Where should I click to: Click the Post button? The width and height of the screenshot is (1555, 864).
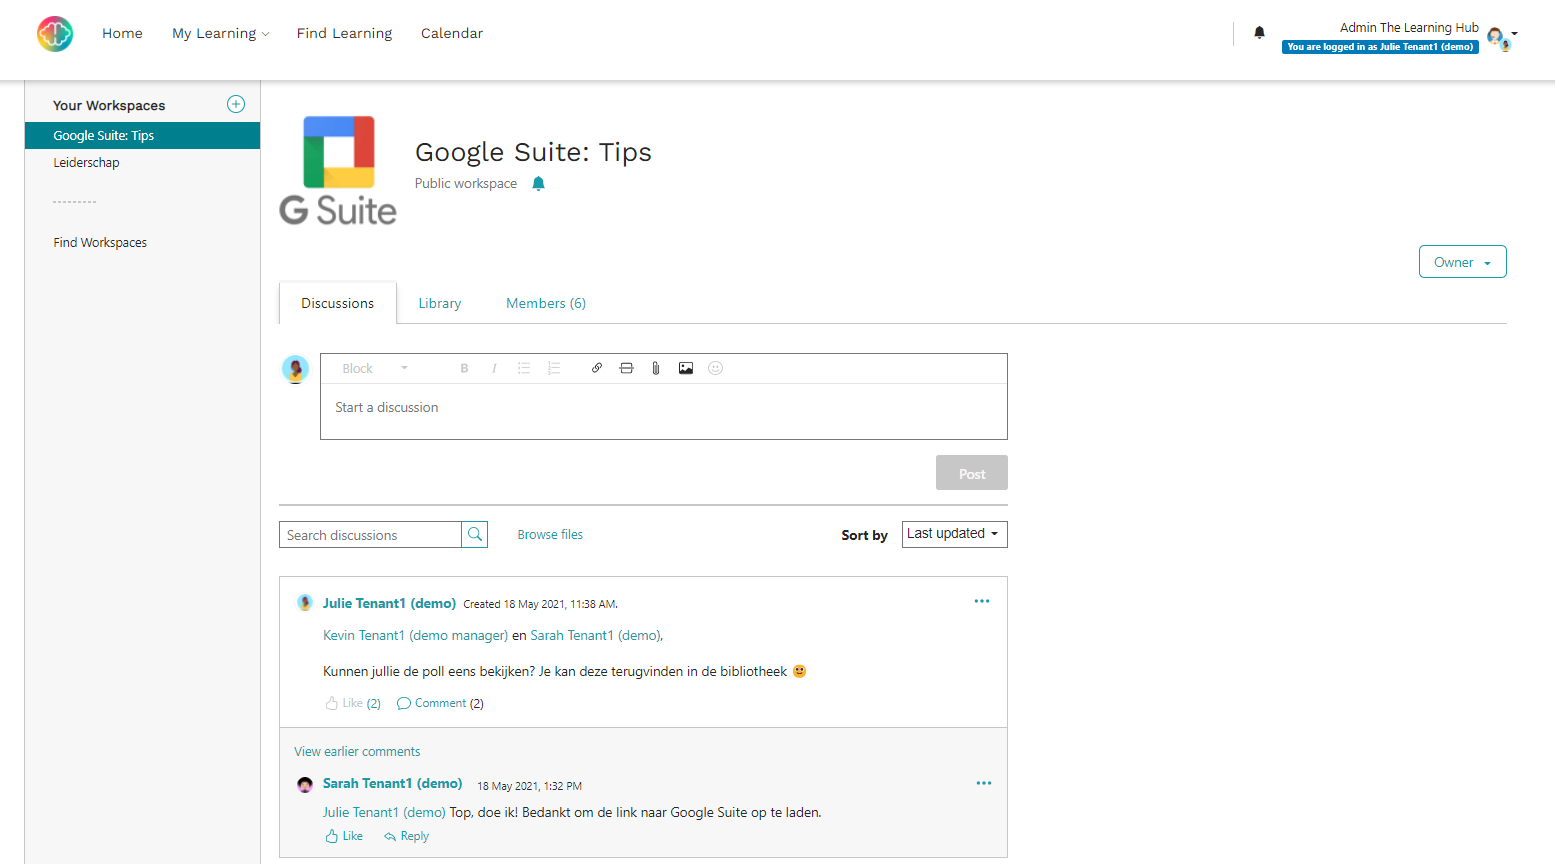pos(972,473)
